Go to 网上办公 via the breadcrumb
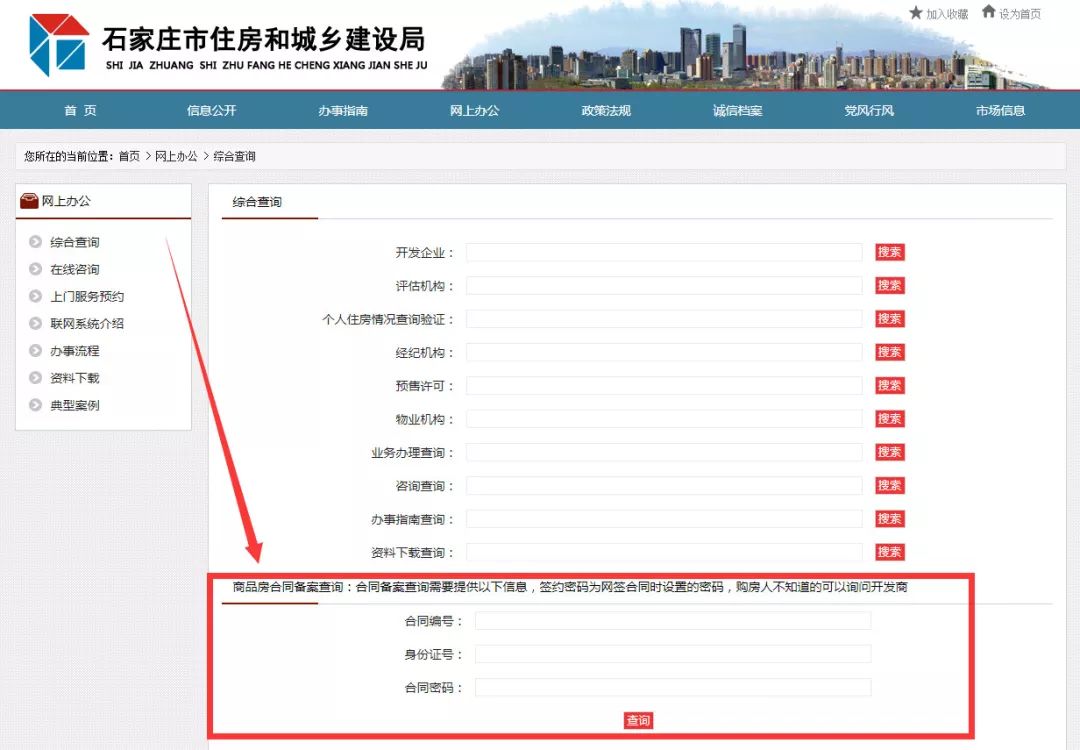Viewport: 1080px width, 750px height. point(176,156)
